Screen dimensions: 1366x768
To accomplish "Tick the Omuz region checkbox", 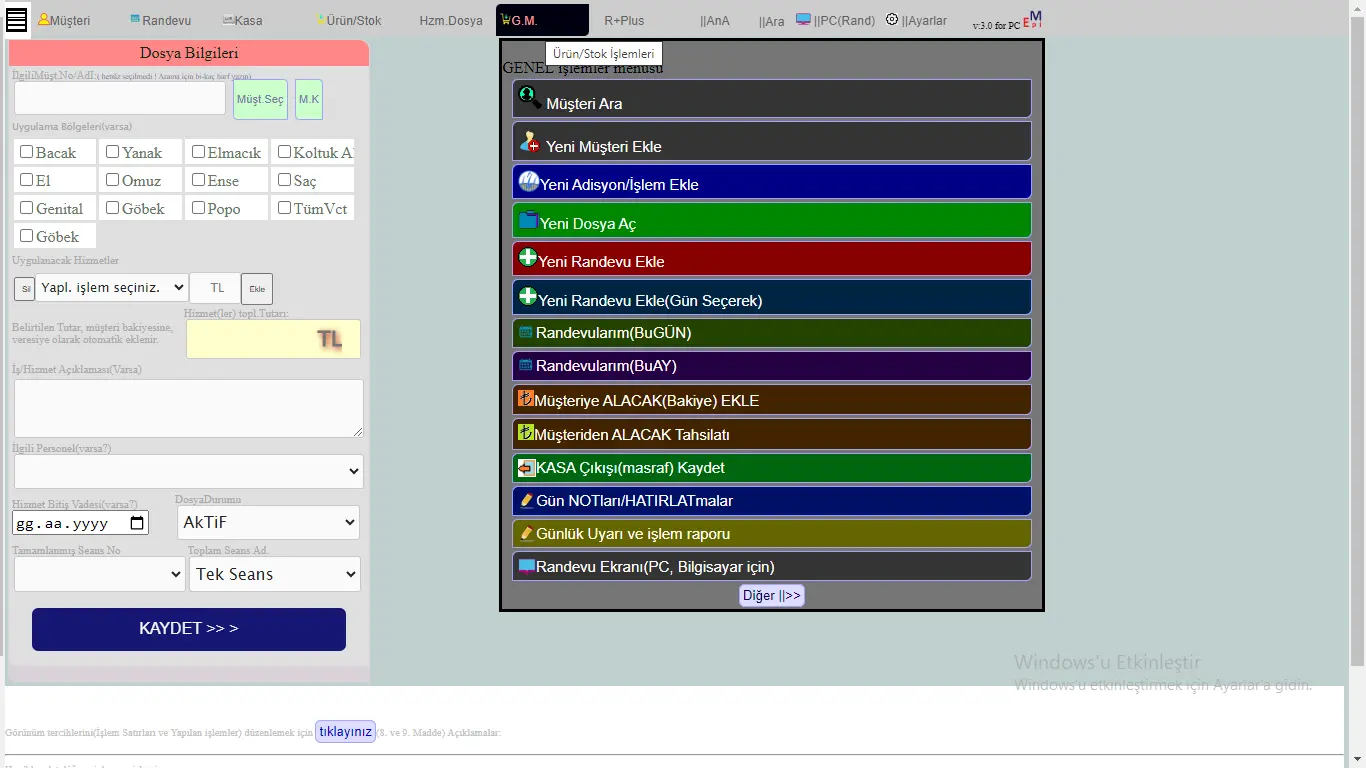I will [x=113, y=180].
